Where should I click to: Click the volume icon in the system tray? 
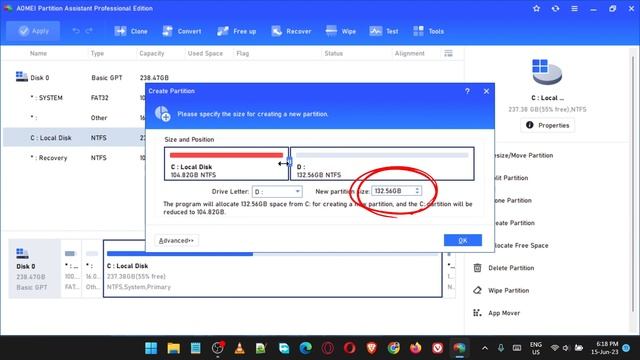click(x=566, y=348)
